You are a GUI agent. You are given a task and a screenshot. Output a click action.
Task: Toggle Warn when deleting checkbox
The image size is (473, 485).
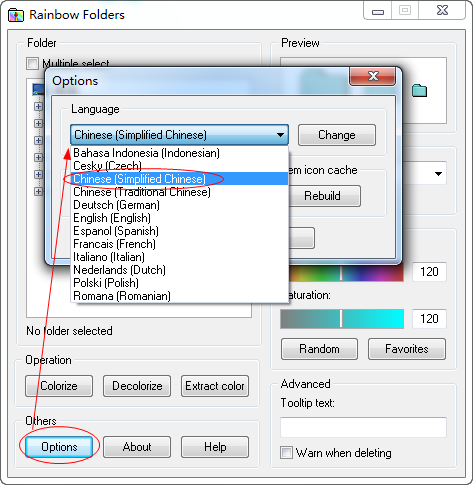pos(286,453)
